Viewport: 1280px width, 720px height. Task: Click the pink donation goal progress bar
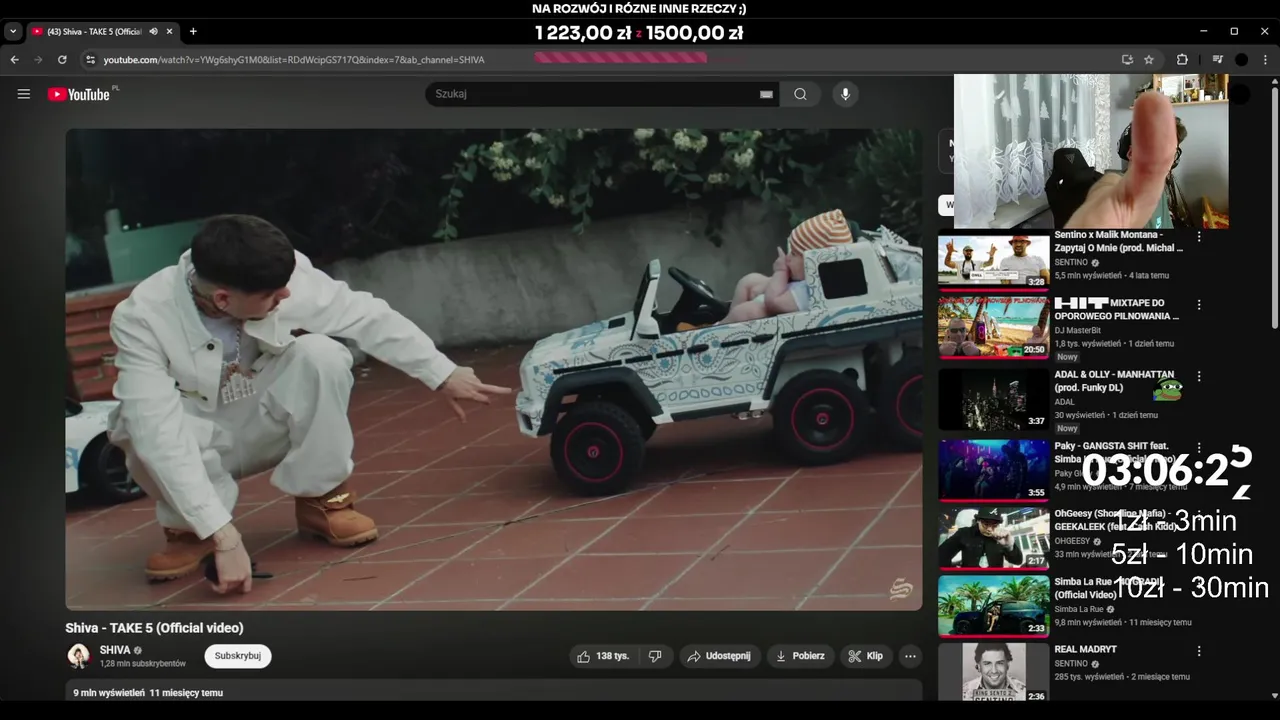621,57
